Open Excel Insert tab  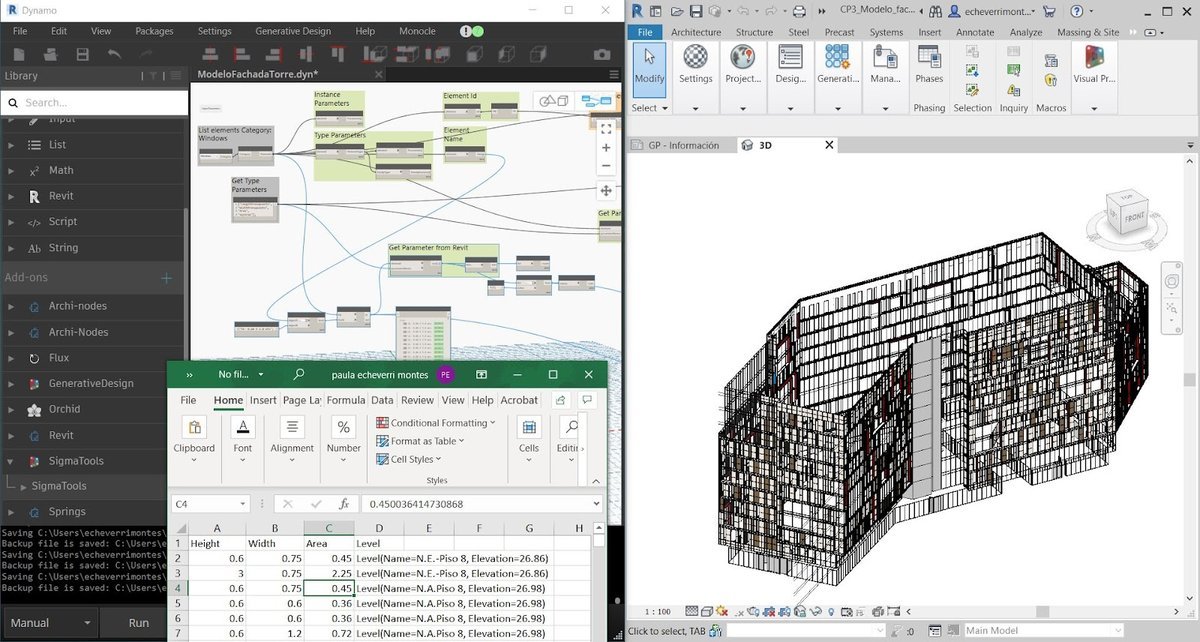(263, 400)
